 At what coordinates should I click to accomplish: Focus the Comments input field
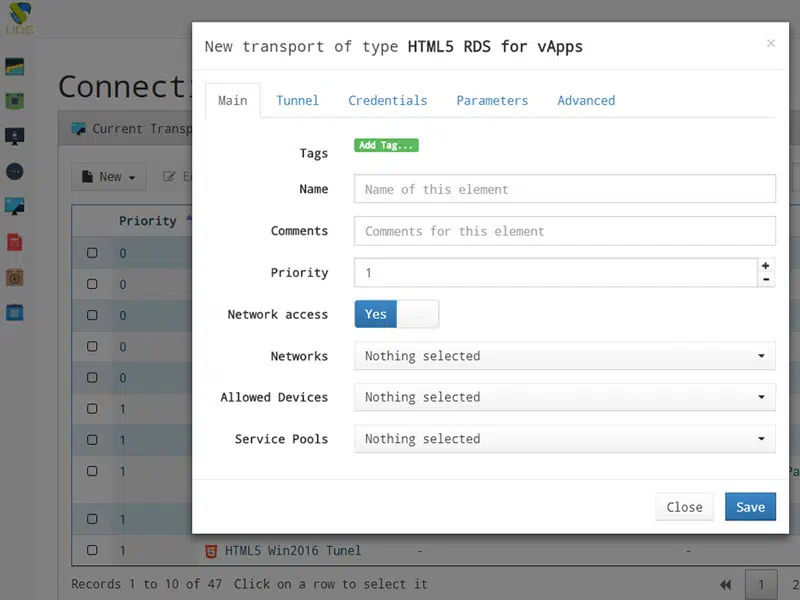(x=565, y=231)
